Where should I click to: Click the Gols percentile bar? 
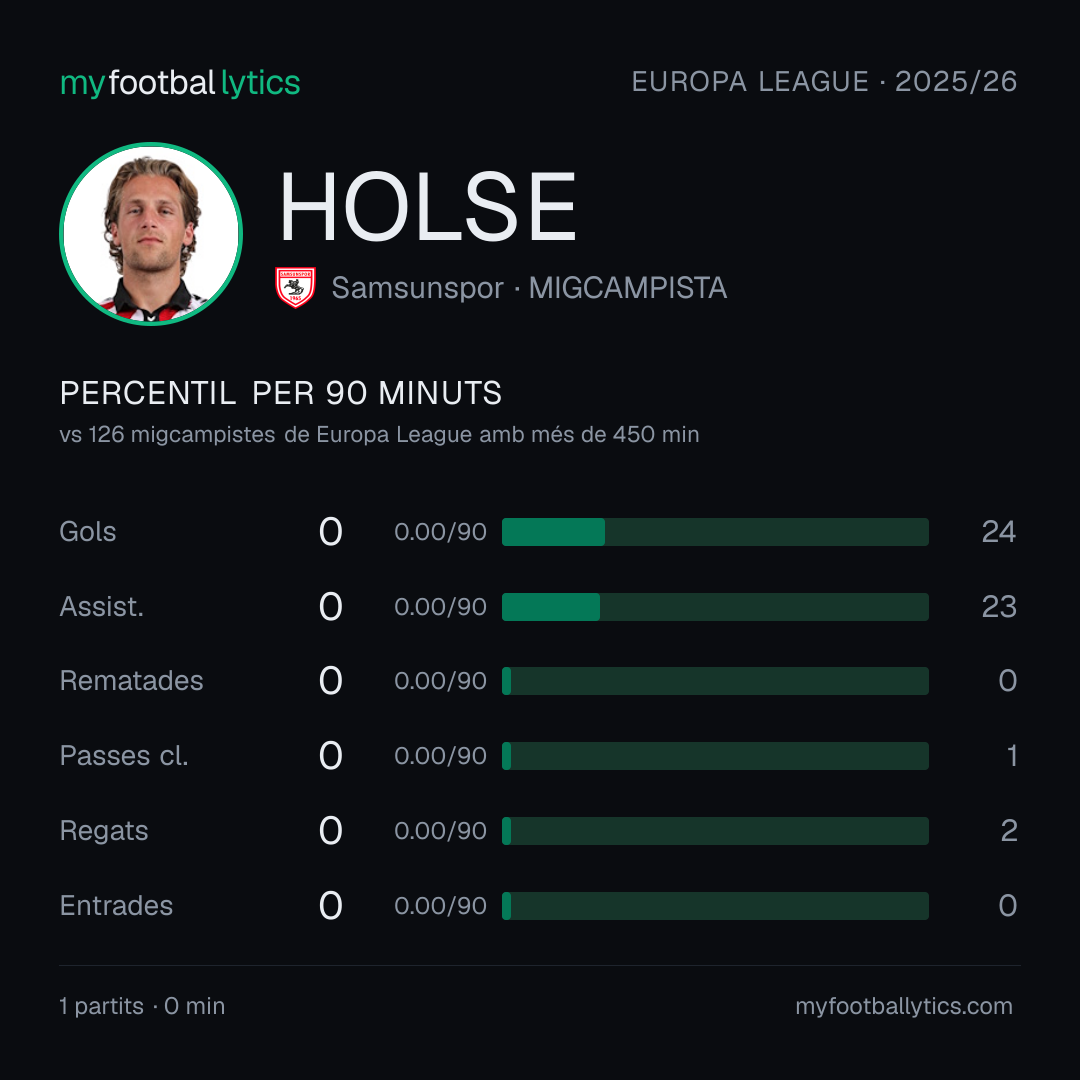pos(715,532)
